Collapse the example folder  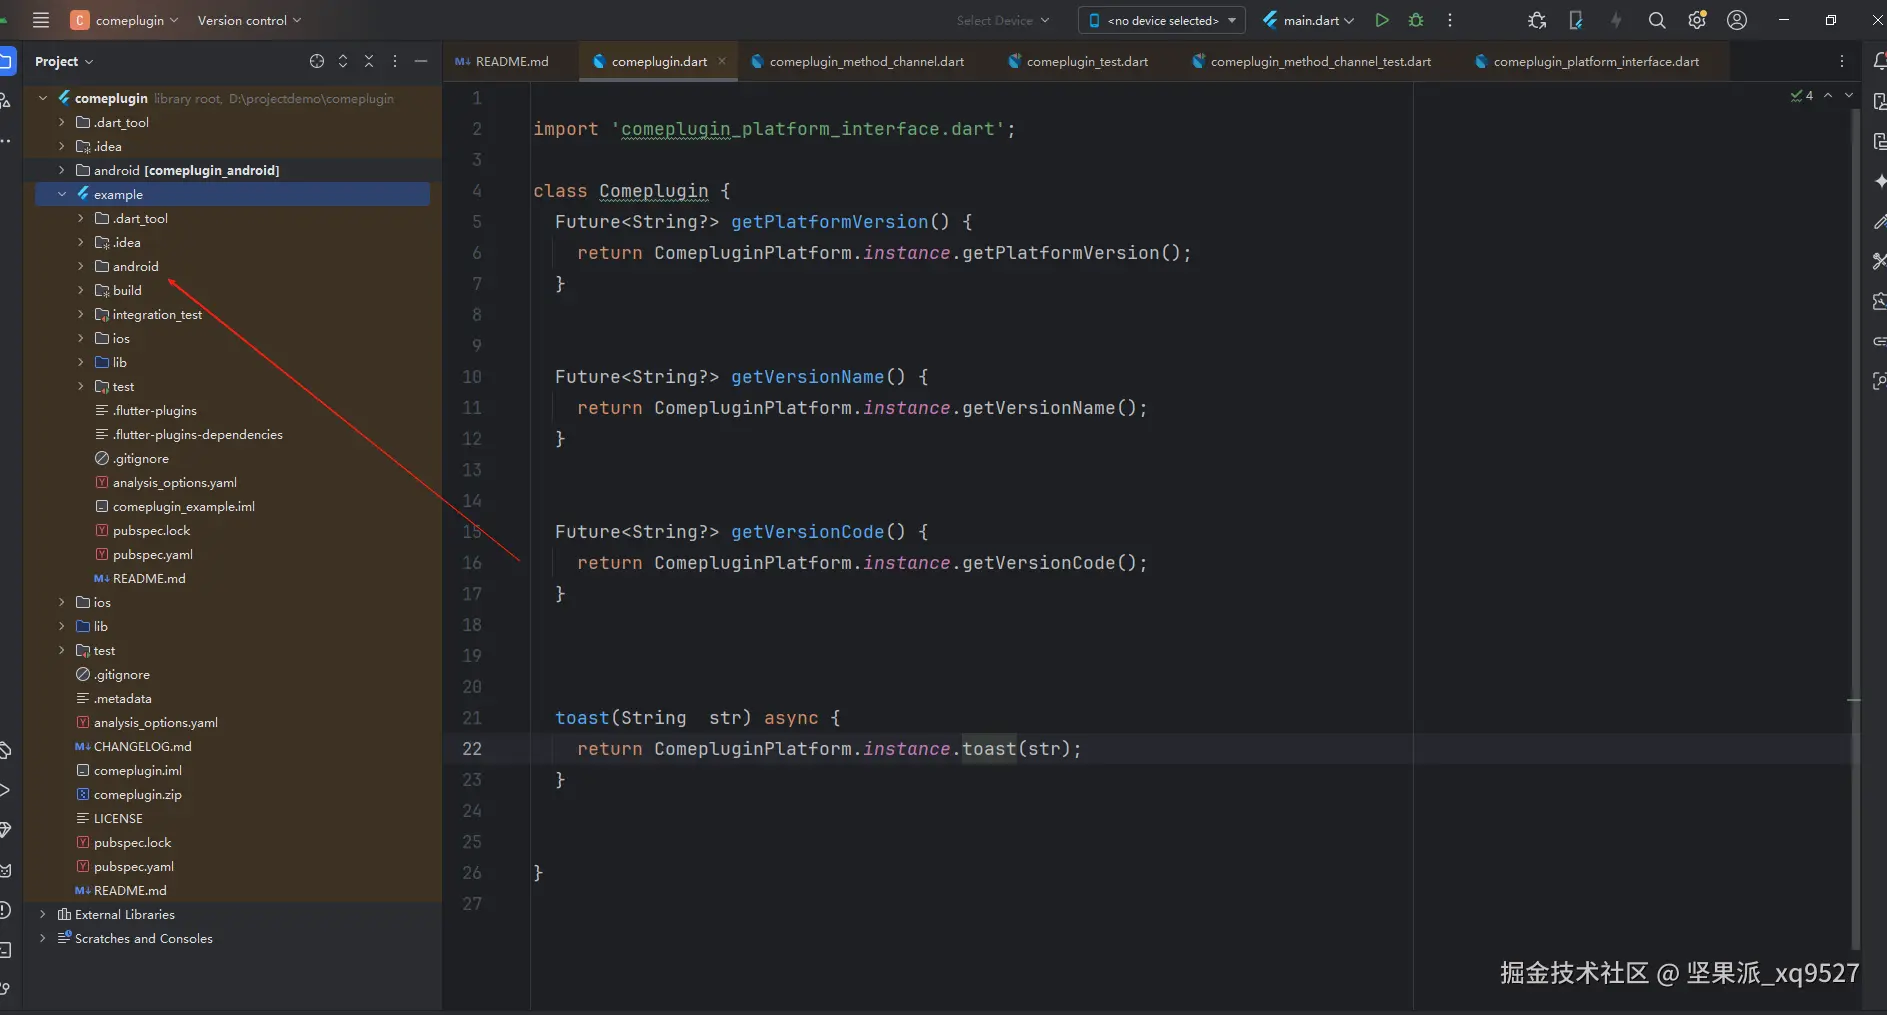tap(62, 194)
